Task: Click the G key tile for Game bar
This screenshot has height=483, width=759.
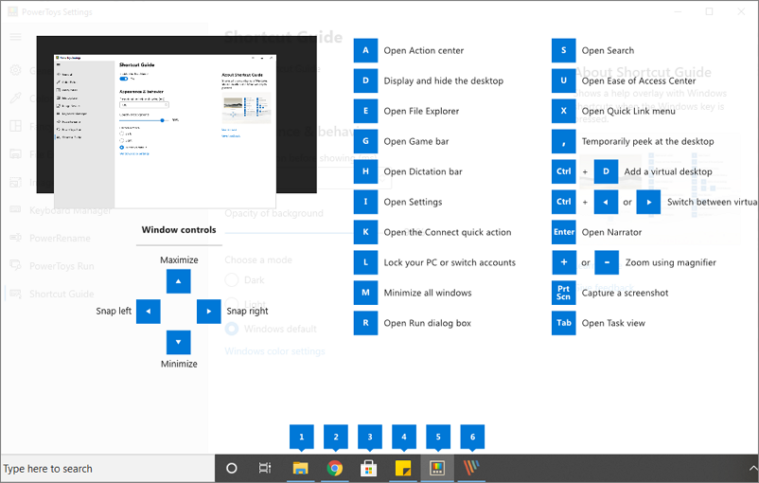Action: (365, 141)
